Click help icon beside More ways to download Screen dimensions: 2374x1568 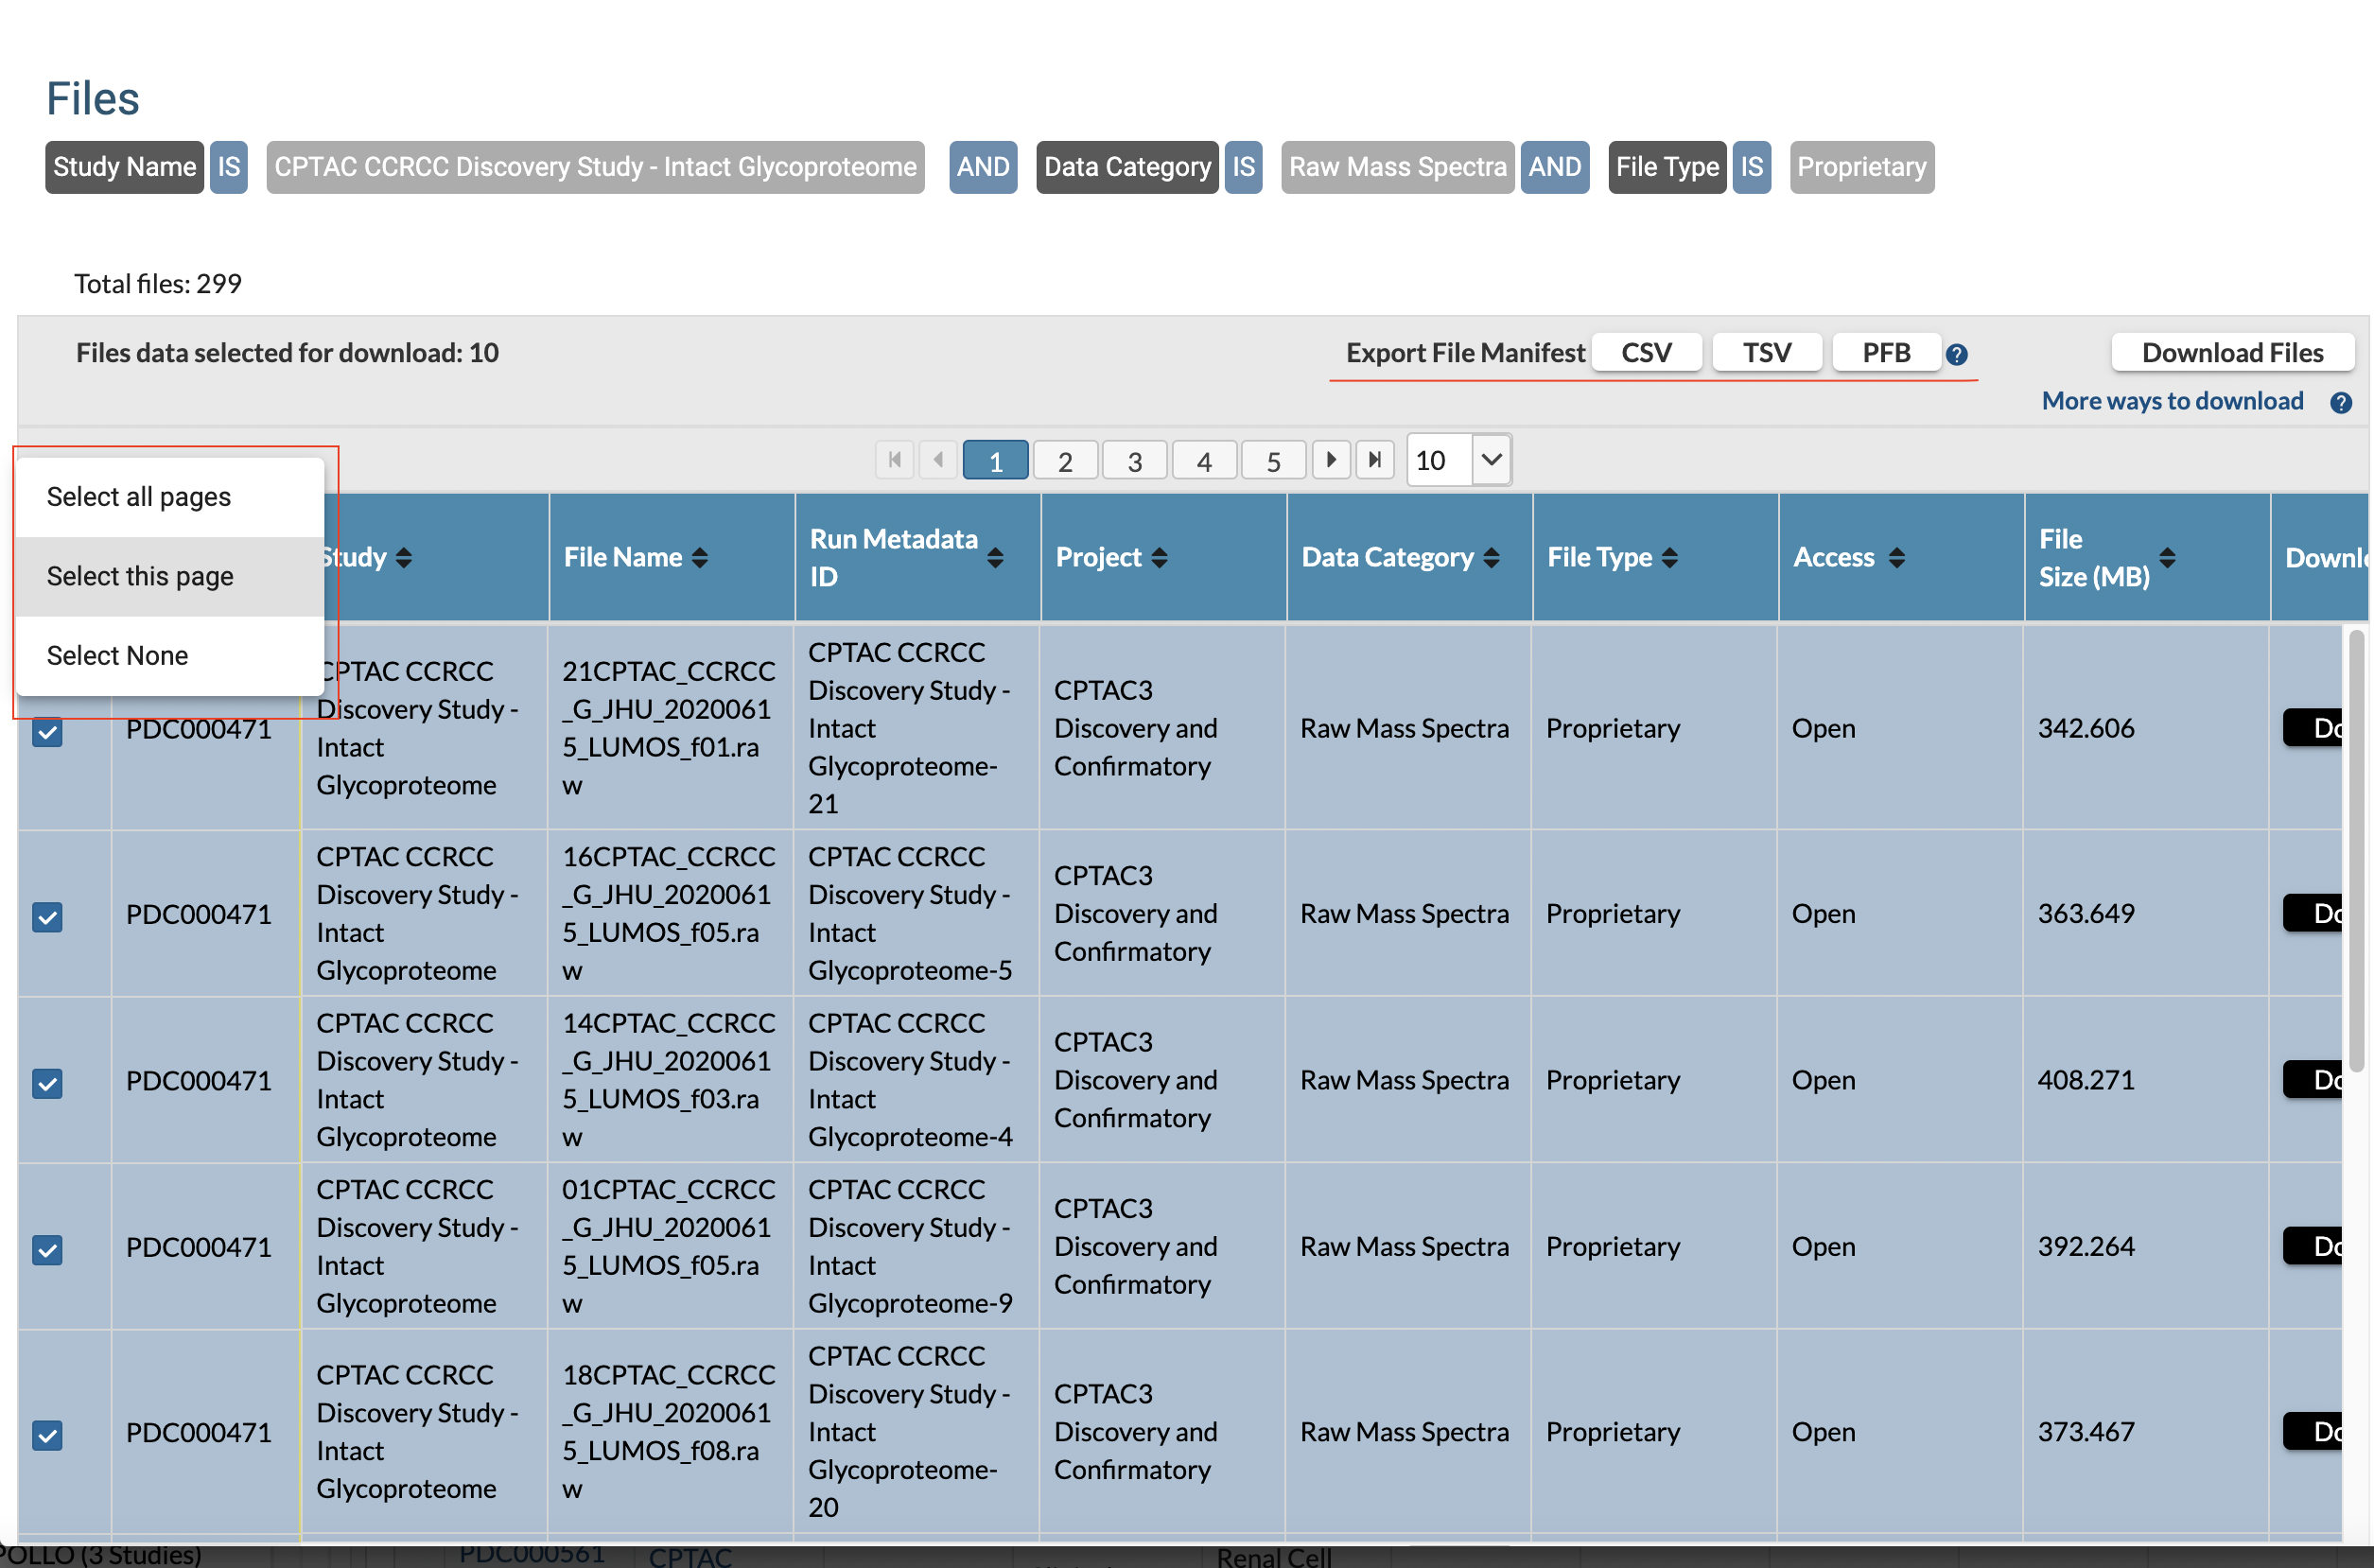click(2340, 402)
